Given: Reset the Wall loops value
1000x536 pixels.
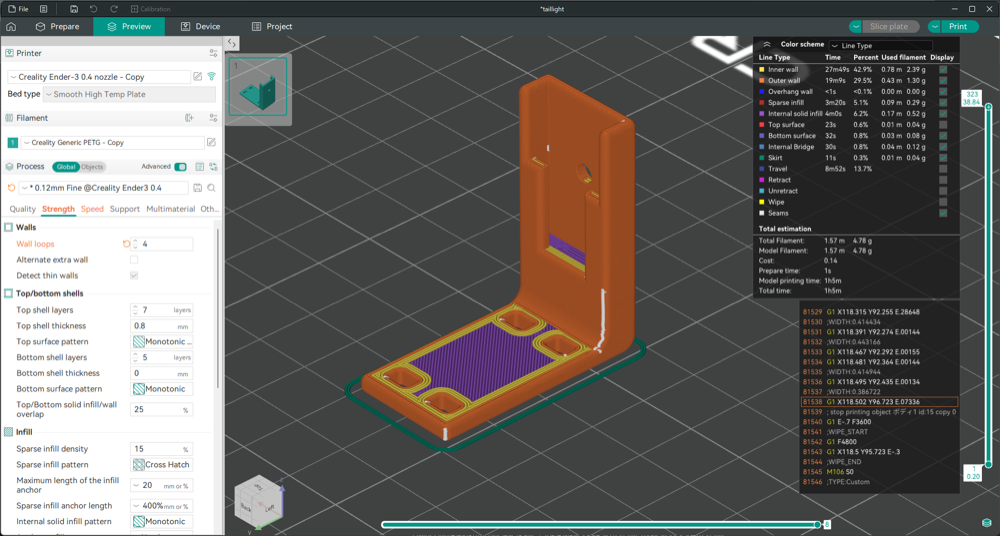Looking at the screenshot, I should (126, 244).
